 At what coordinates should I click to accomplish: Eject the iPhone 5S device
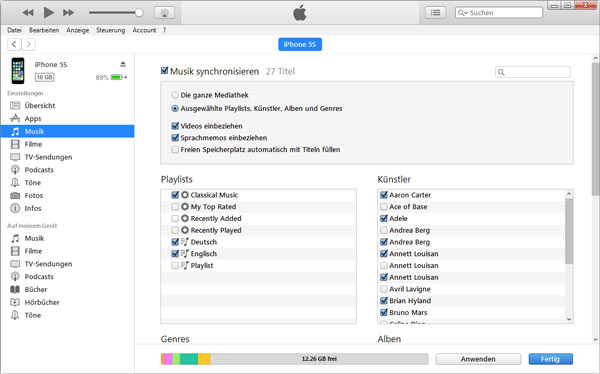(x=123, y=64)
